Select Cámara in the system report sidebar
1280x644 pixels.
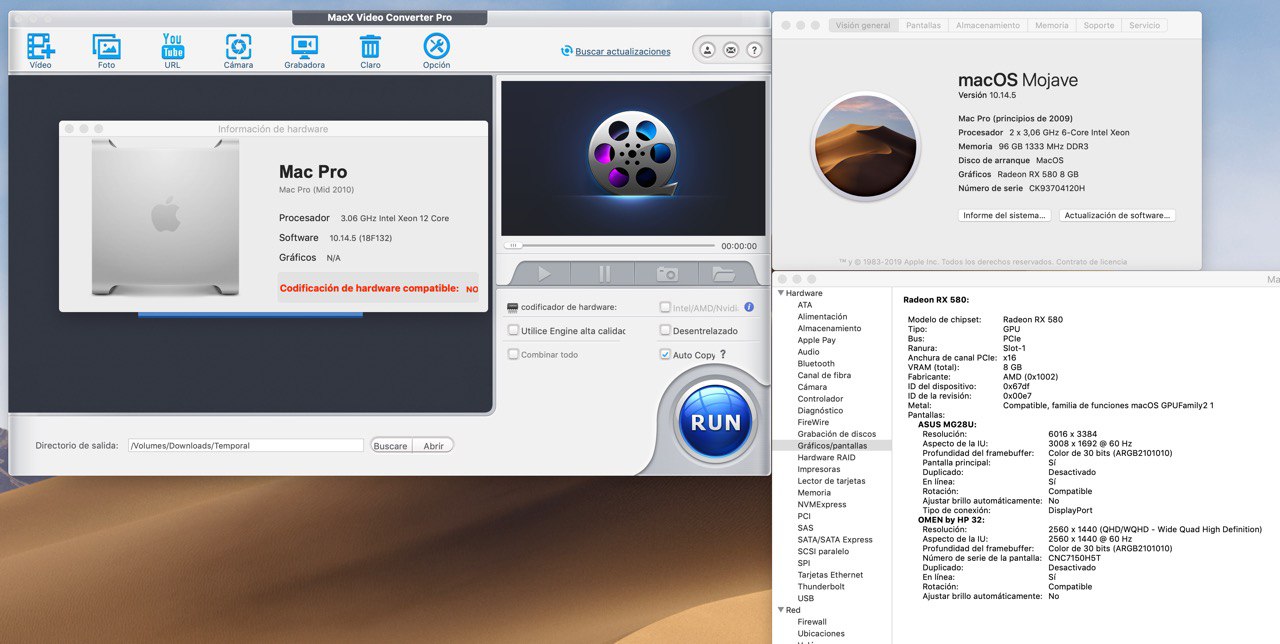812,387
